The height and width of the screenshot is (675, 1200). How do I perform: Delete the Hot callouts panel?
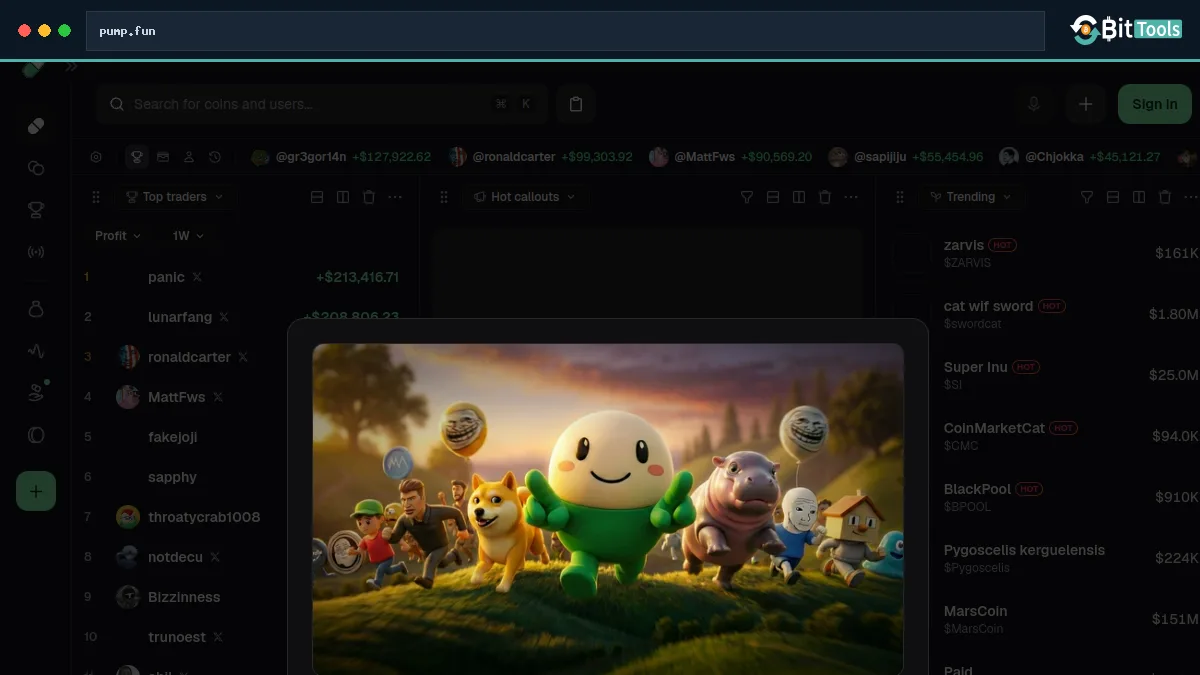point(825,197)
